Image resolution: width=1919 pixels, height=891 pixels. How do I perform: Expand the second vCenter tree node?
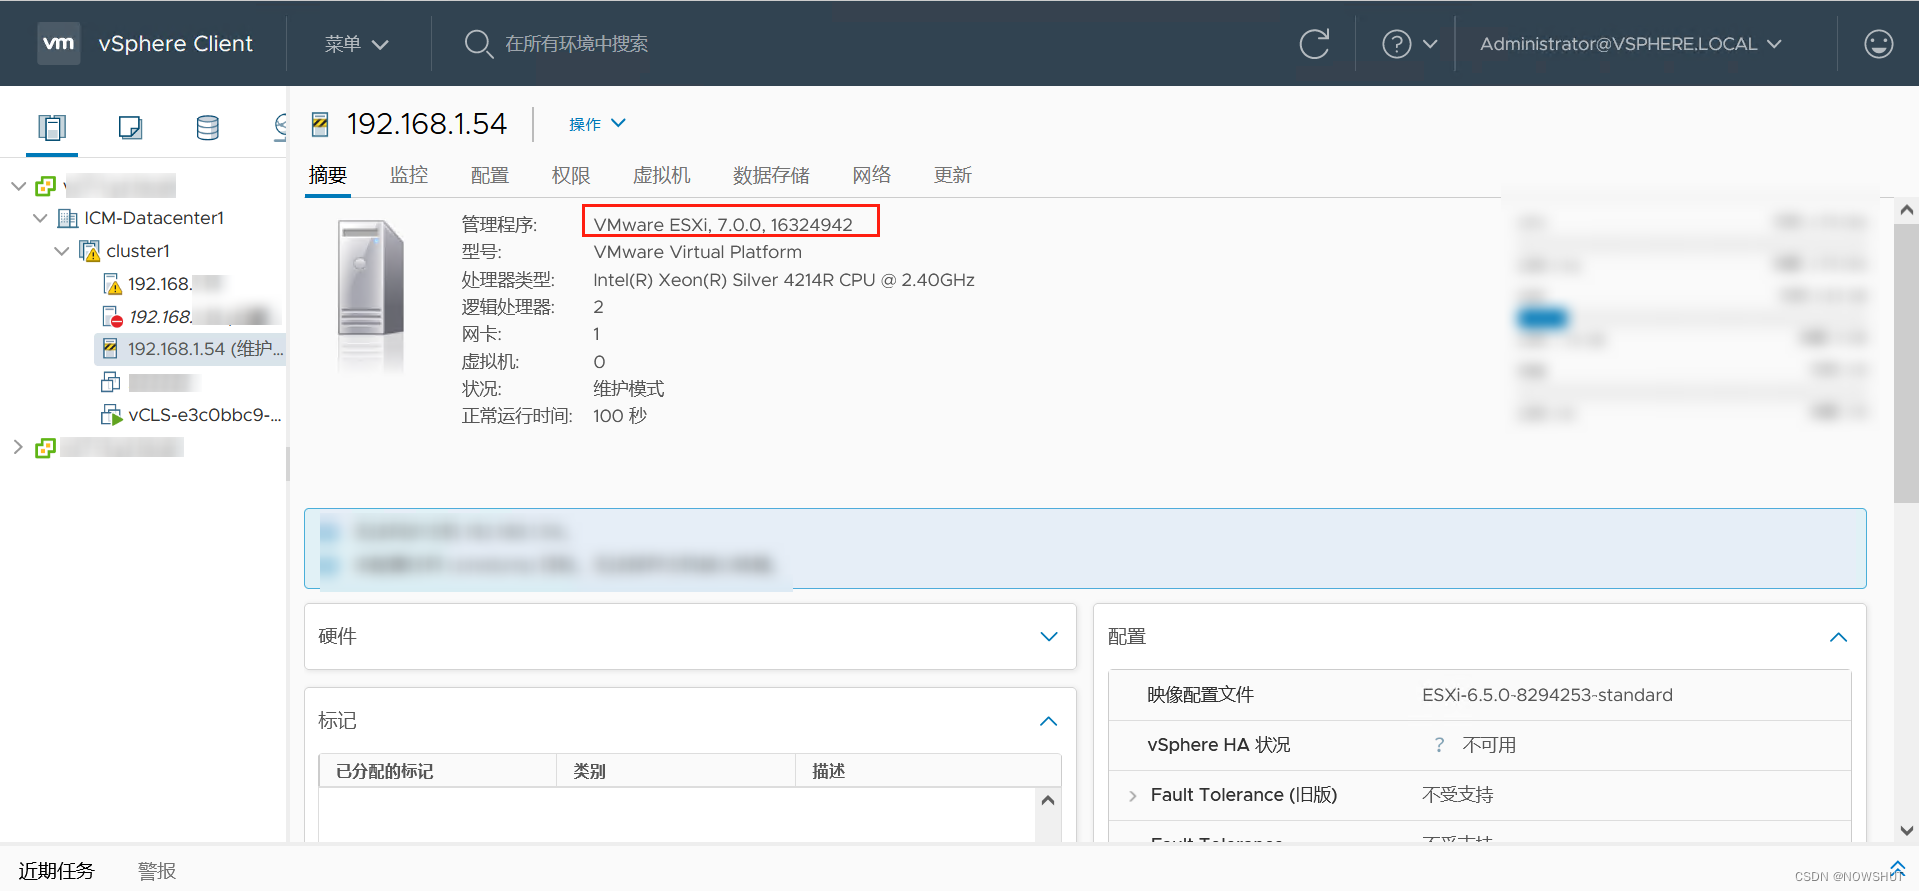pos(18,447)
